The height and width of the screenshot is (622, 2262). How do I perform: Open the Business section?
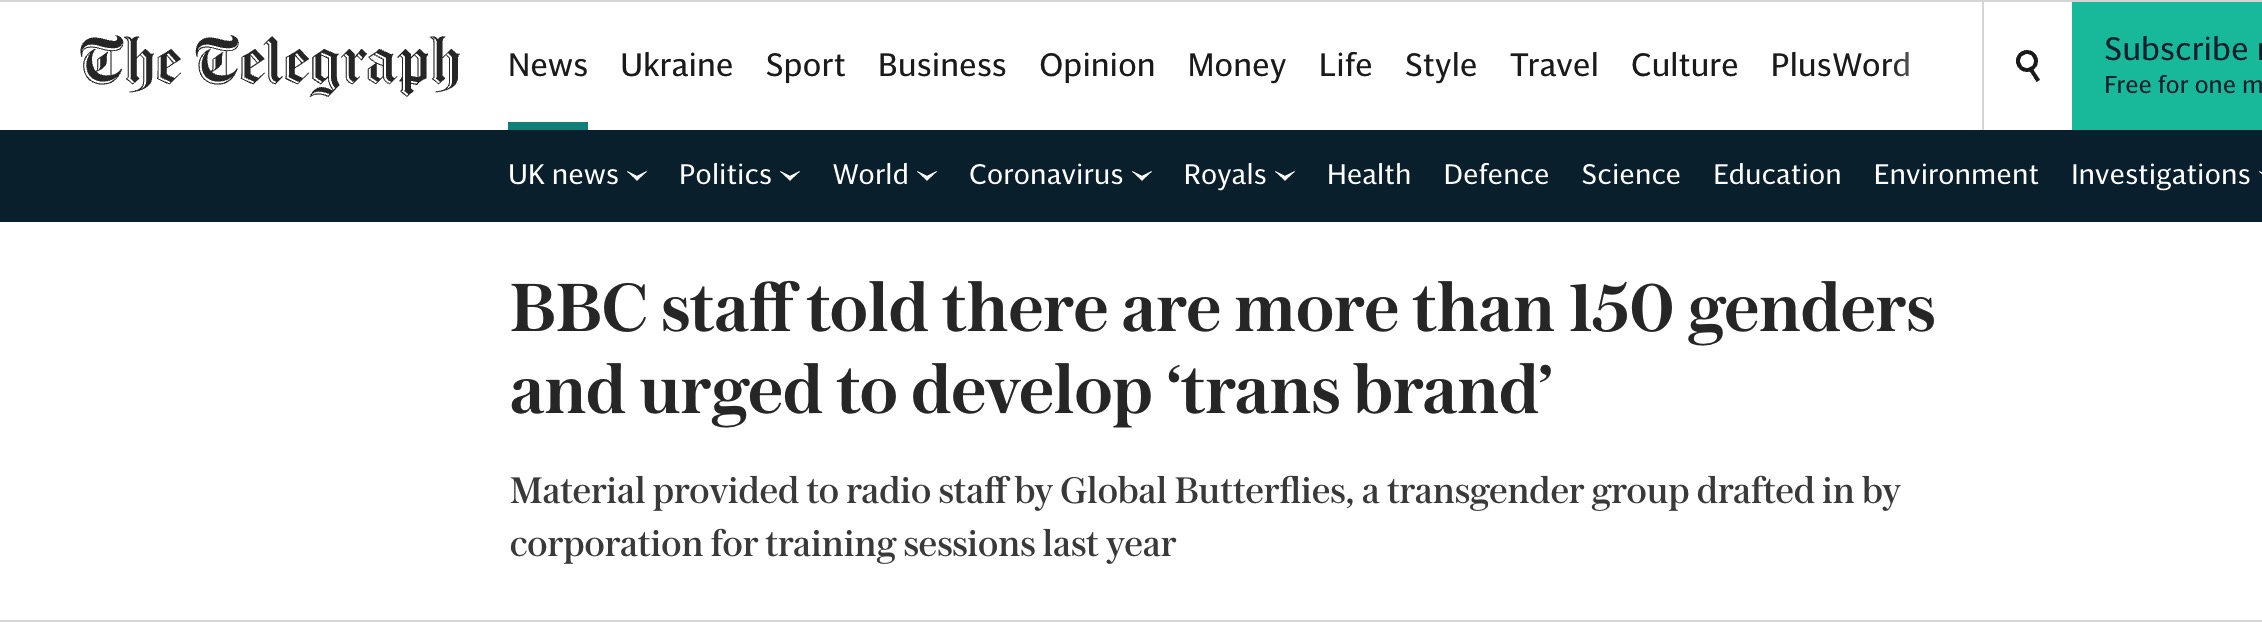[x=942, y=65]
